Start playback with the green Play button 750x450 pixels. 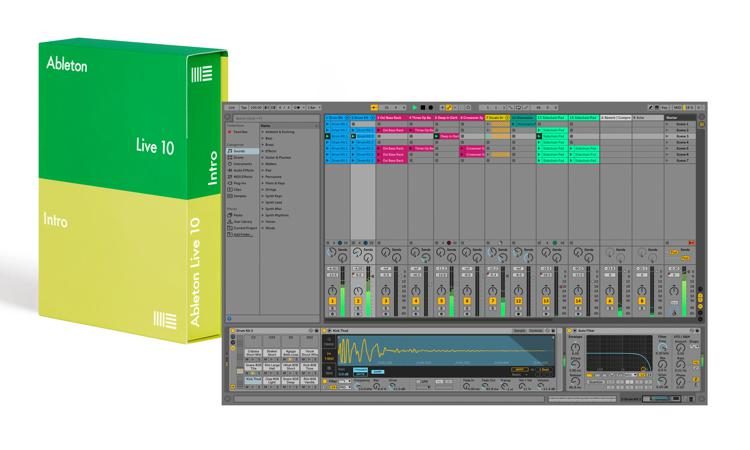[414, 108]
